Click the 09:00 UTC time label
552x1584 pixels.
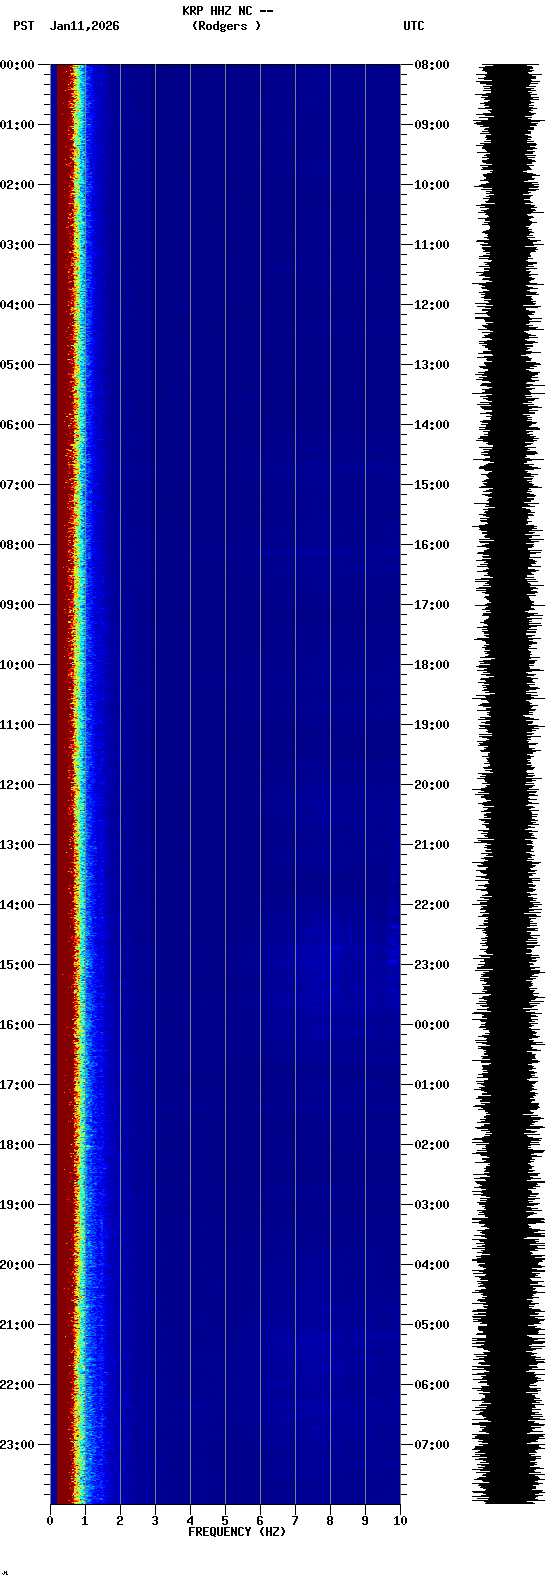click(x=432, y=125)
